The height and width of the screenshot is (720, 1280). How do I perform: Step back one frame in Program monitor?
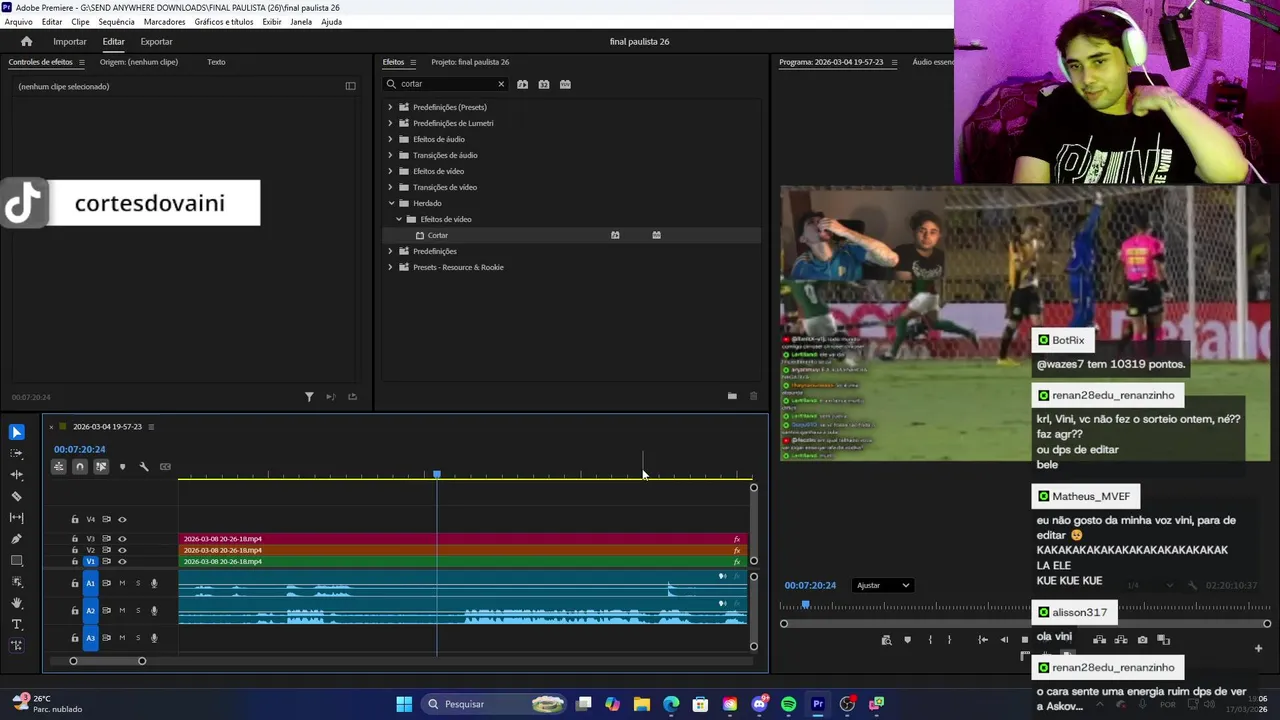pos(1004,640)
